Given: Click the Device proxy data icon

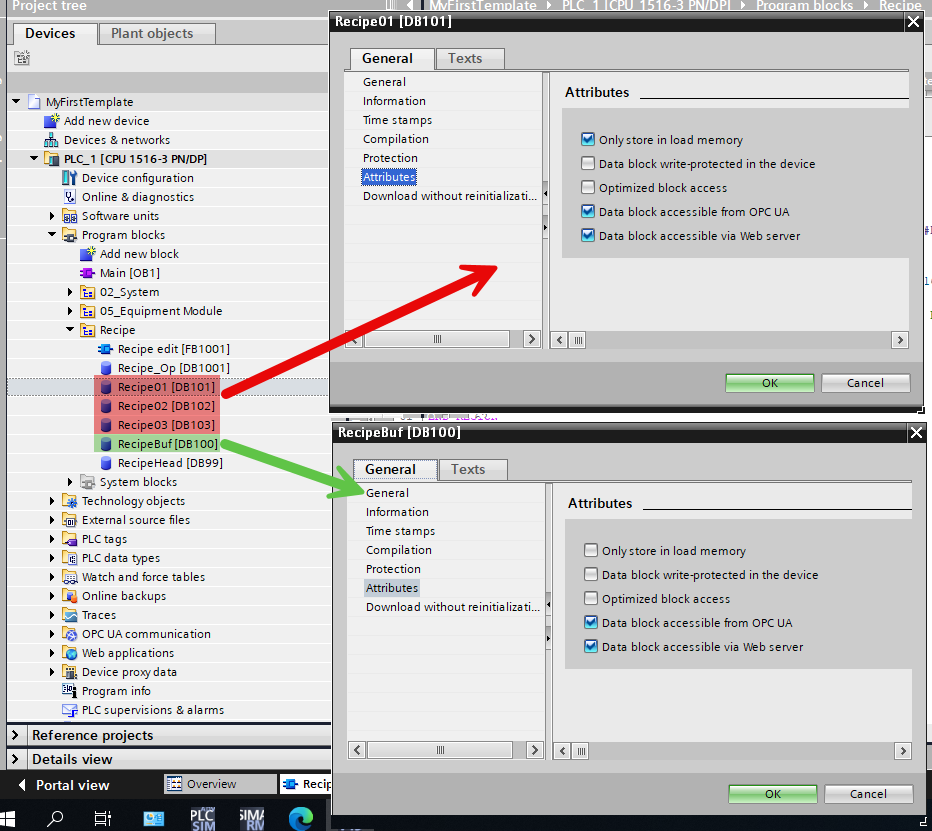Looking at the screenshot, I should 70,672.
